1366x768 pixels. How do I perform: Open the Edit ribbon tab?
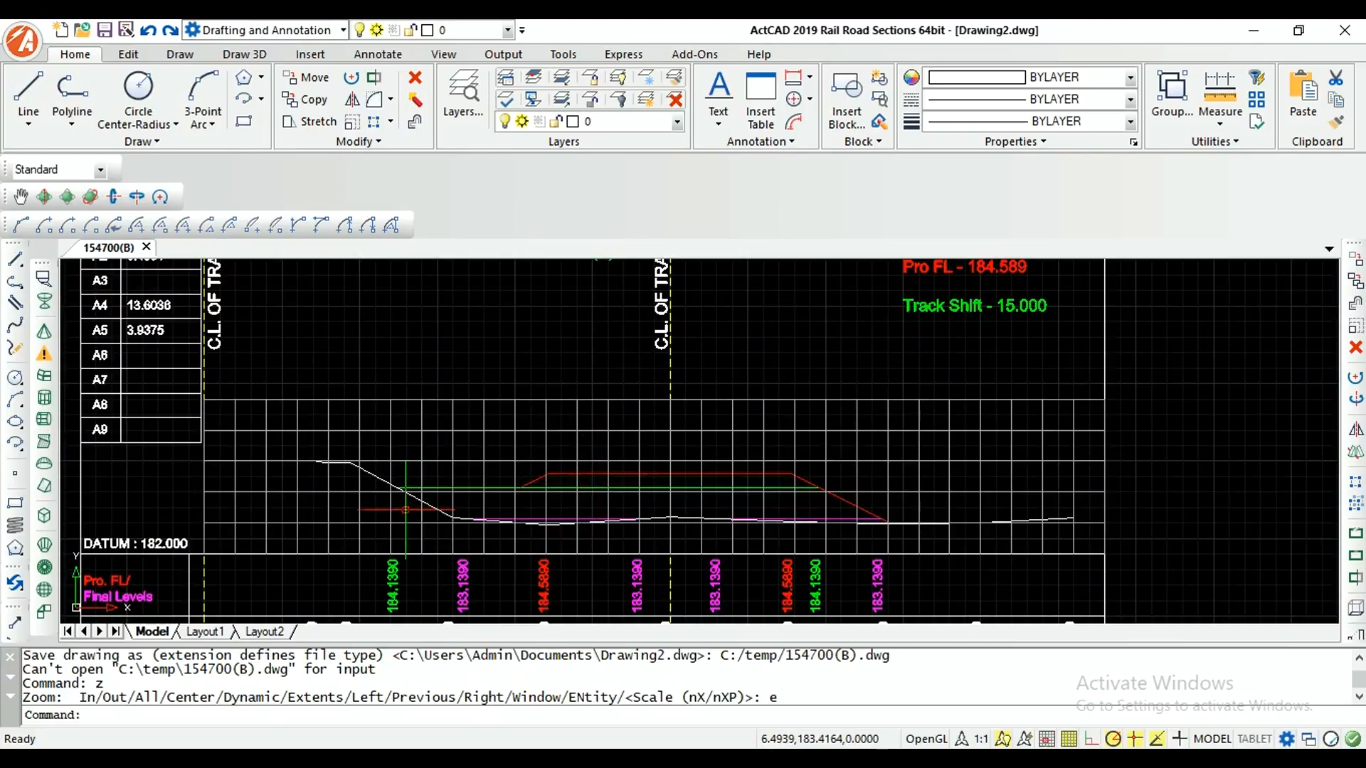click(x=128, y=54)
